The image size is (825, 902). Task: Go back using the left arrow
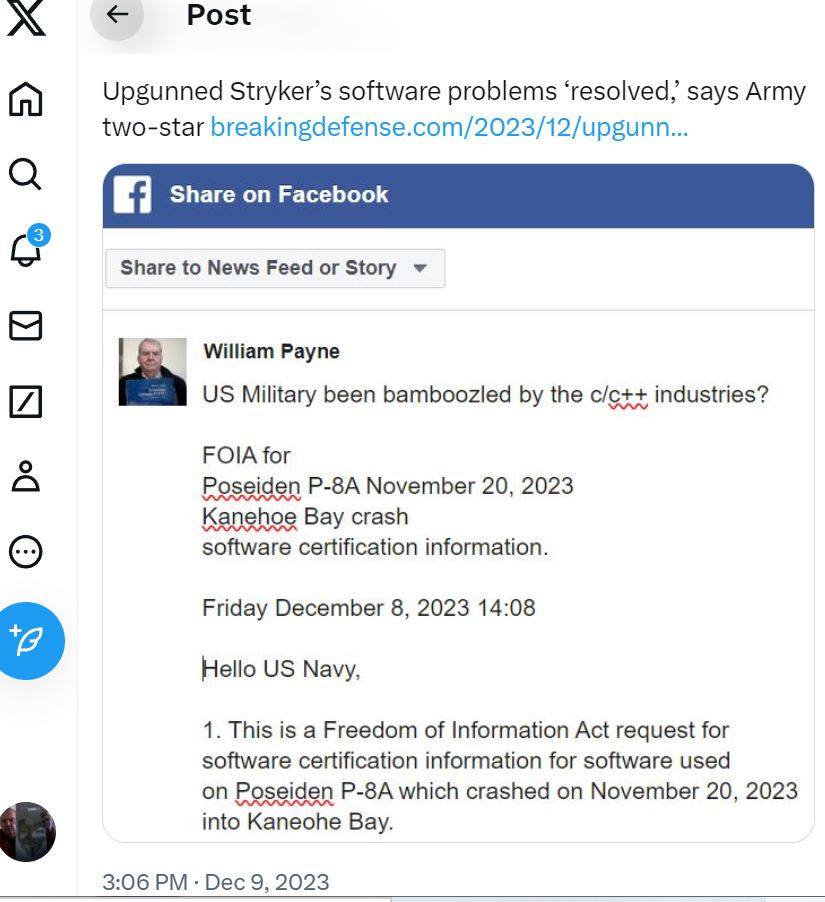[117, 14]
